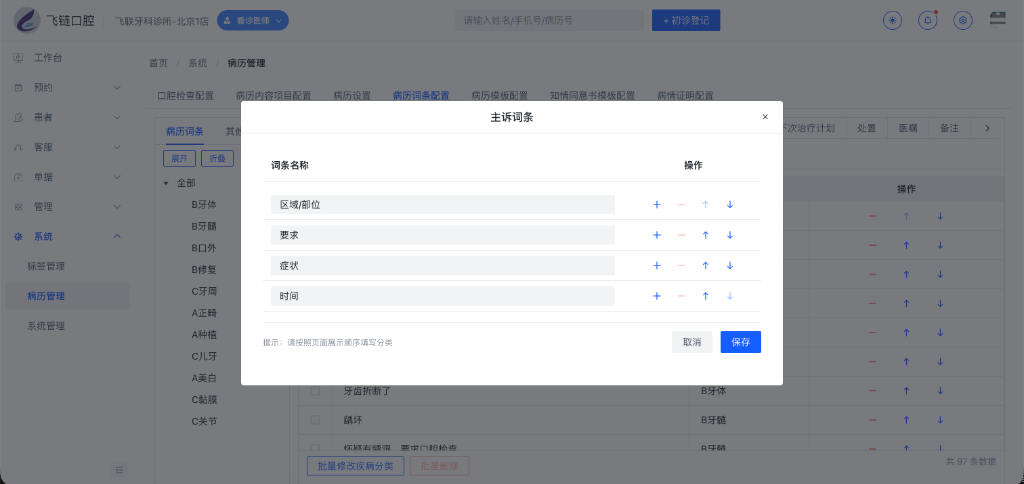Switch to 口腔检查配置 tab
The height and width of the screenshot is (484, 1024).
click(x=185, y=95)
